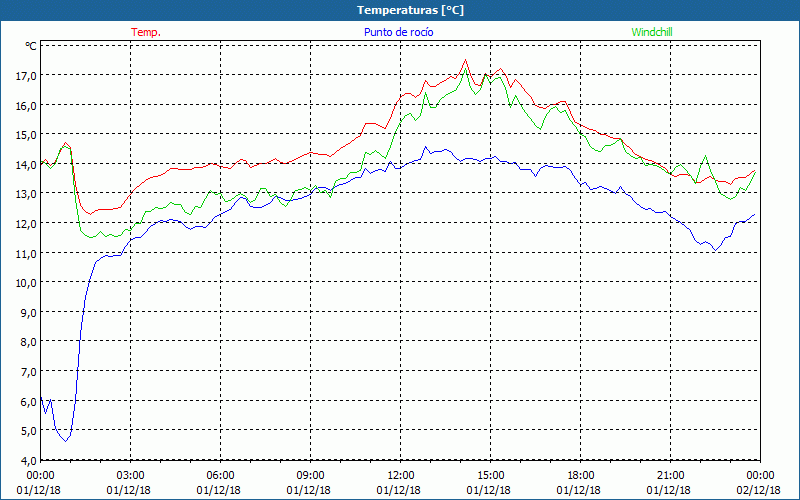The height and width of the screenshot is (500, 800).
Task: Click the 16,0 y-axis value
Action: click(27, 105)
